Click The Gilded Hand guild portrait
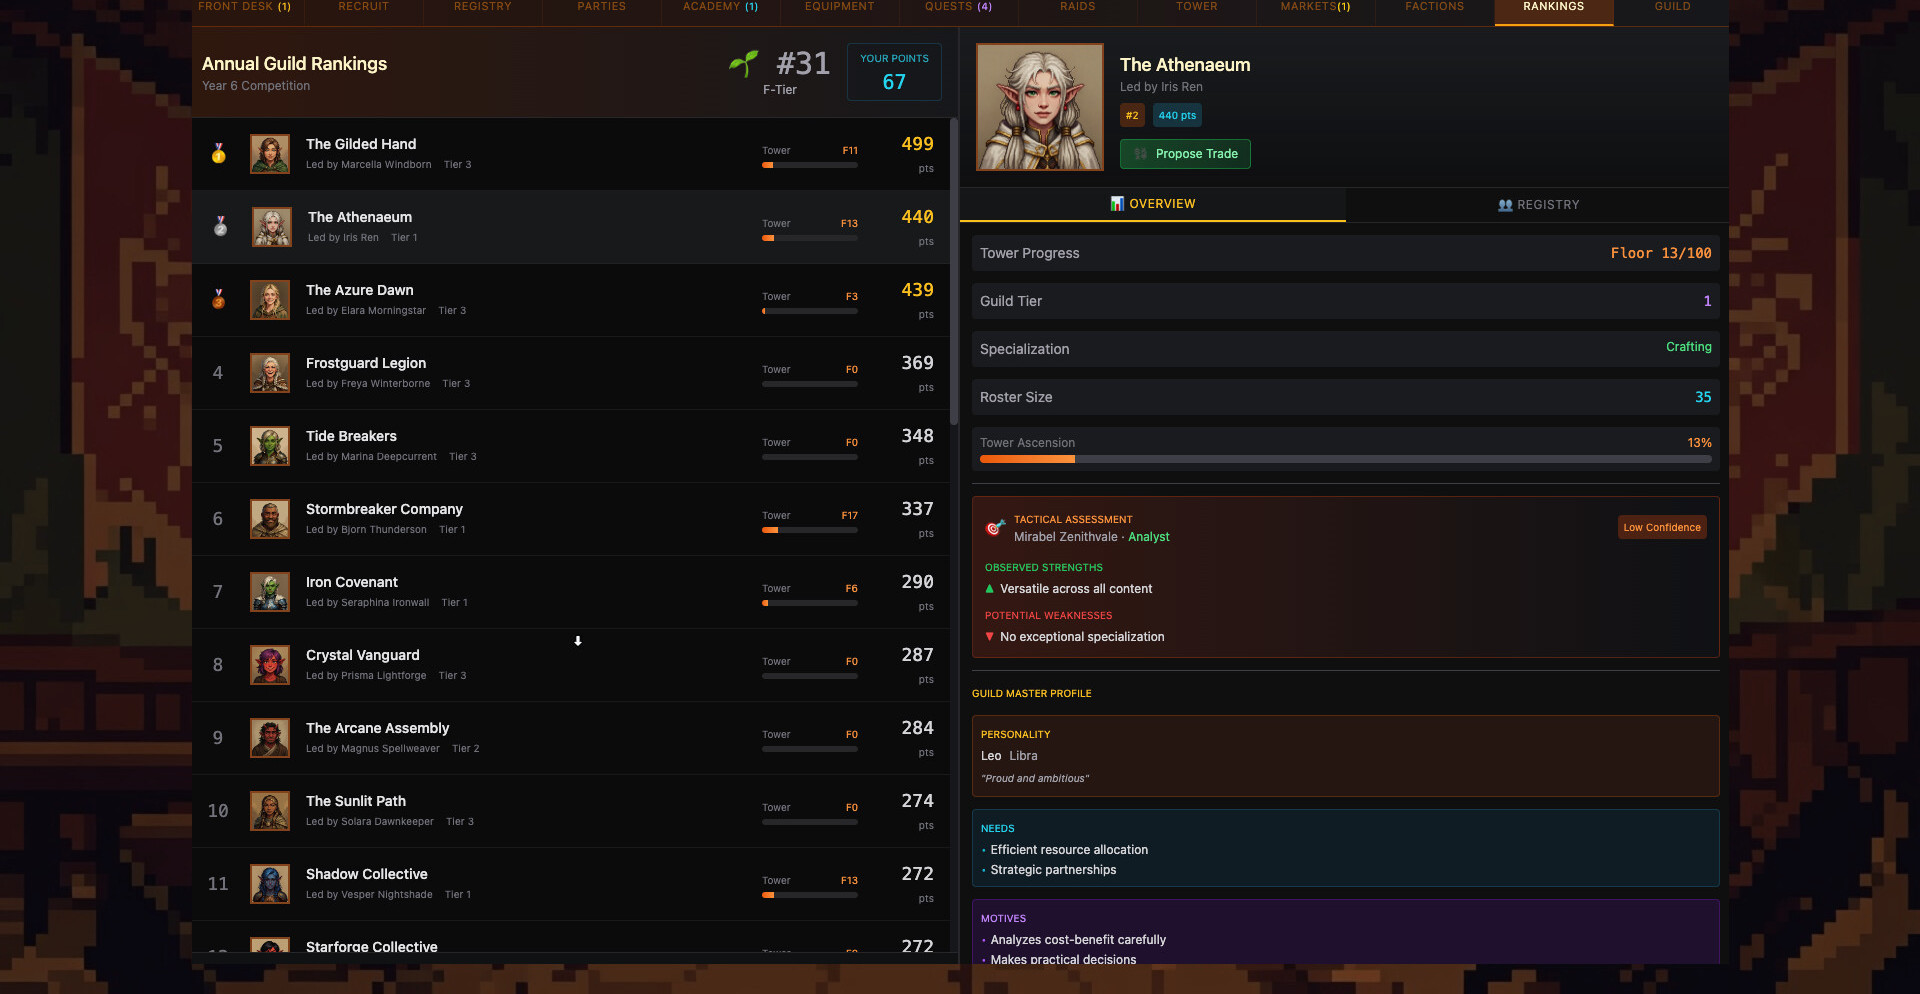1920x994 pixels. pos(270,154)
